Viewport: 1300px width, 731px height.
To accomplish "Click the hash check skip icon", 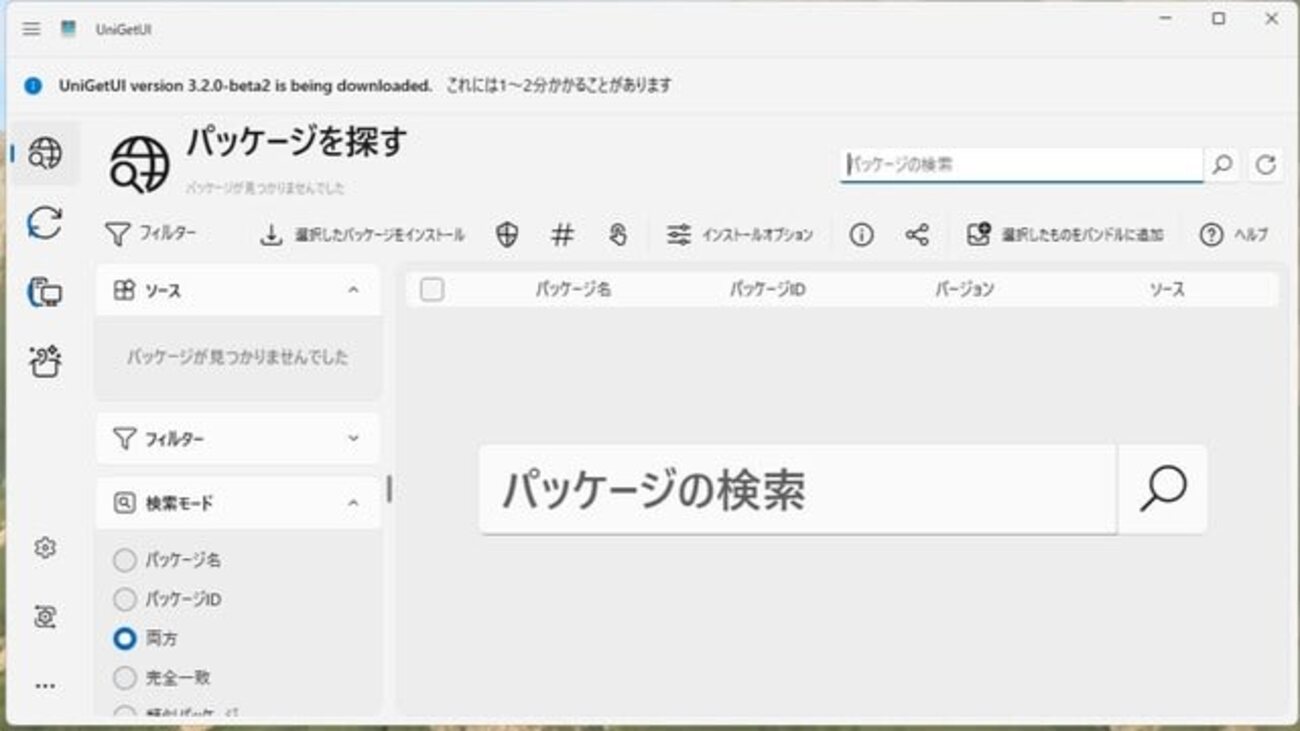I will (x=563, y=235).
